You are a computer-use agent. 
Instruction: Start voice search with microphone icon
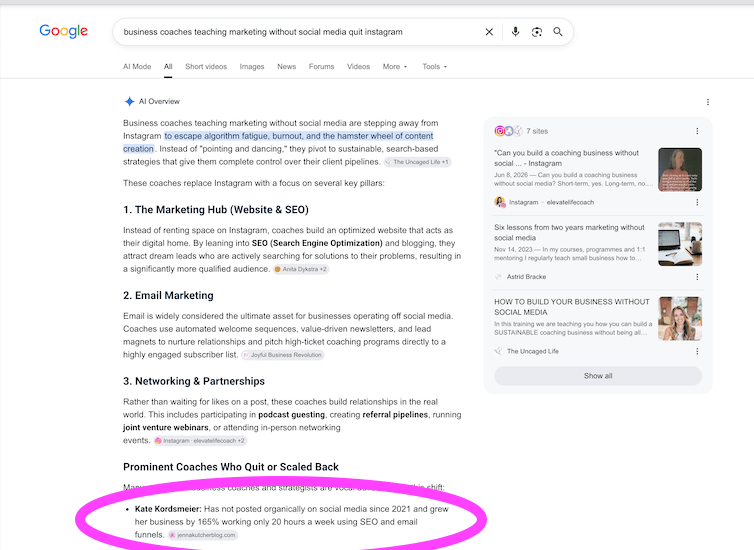click(x=515, y=32)
